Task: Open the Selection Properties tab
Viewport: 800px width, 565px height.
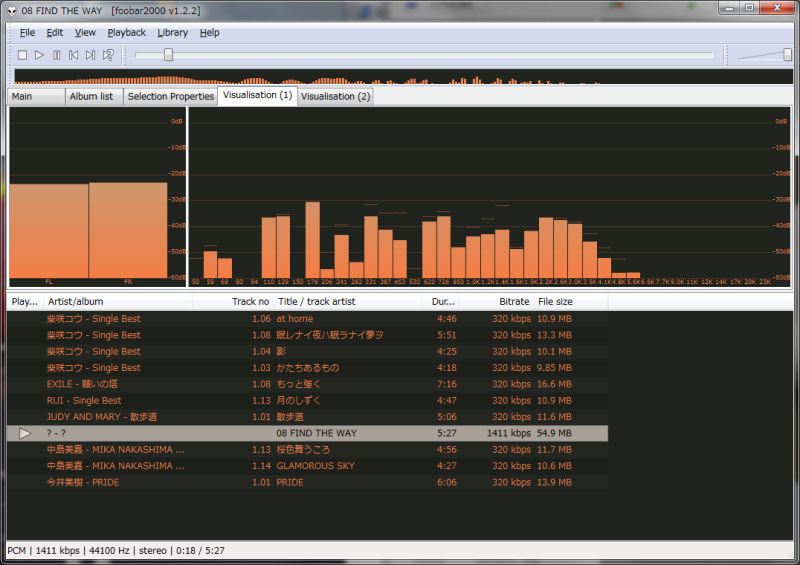Action: (170, 96)
